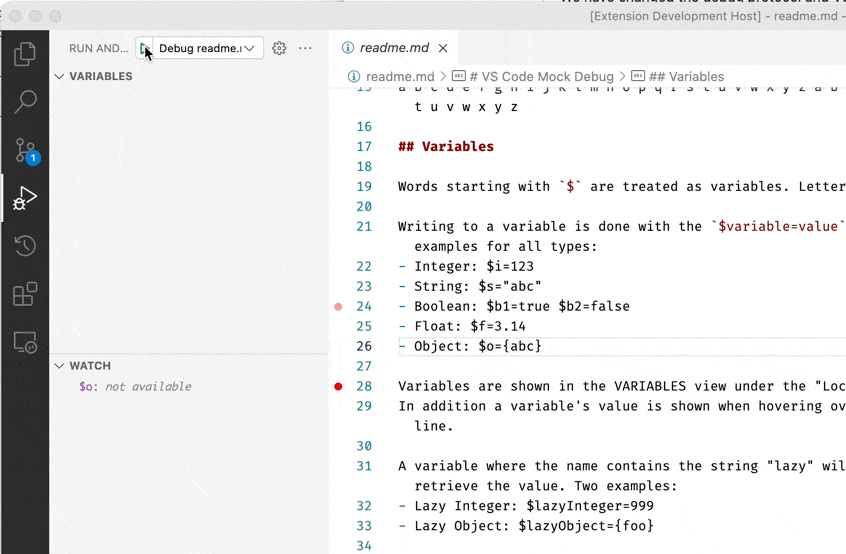Screen dimensions: 846x554
Task: Select the $o watch expression
Action: click(135, 387)
